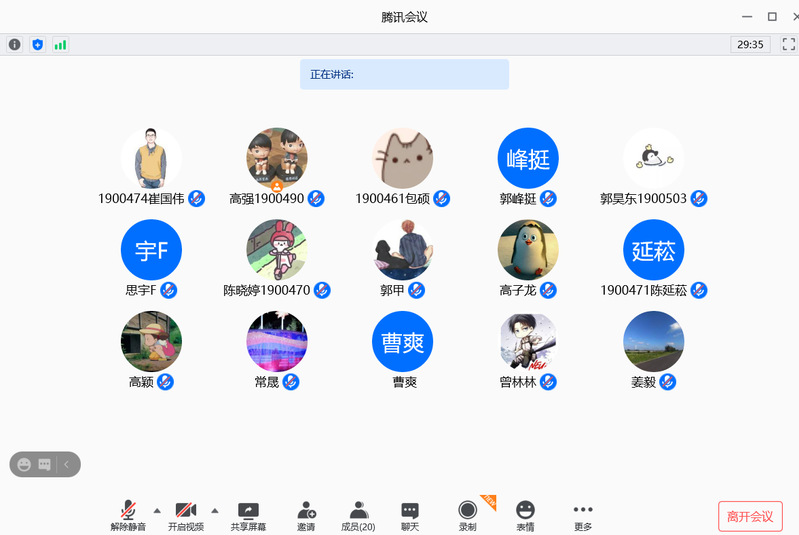Click the floating bar smiley face icon
Screen dimensions: 799x535
24,464
